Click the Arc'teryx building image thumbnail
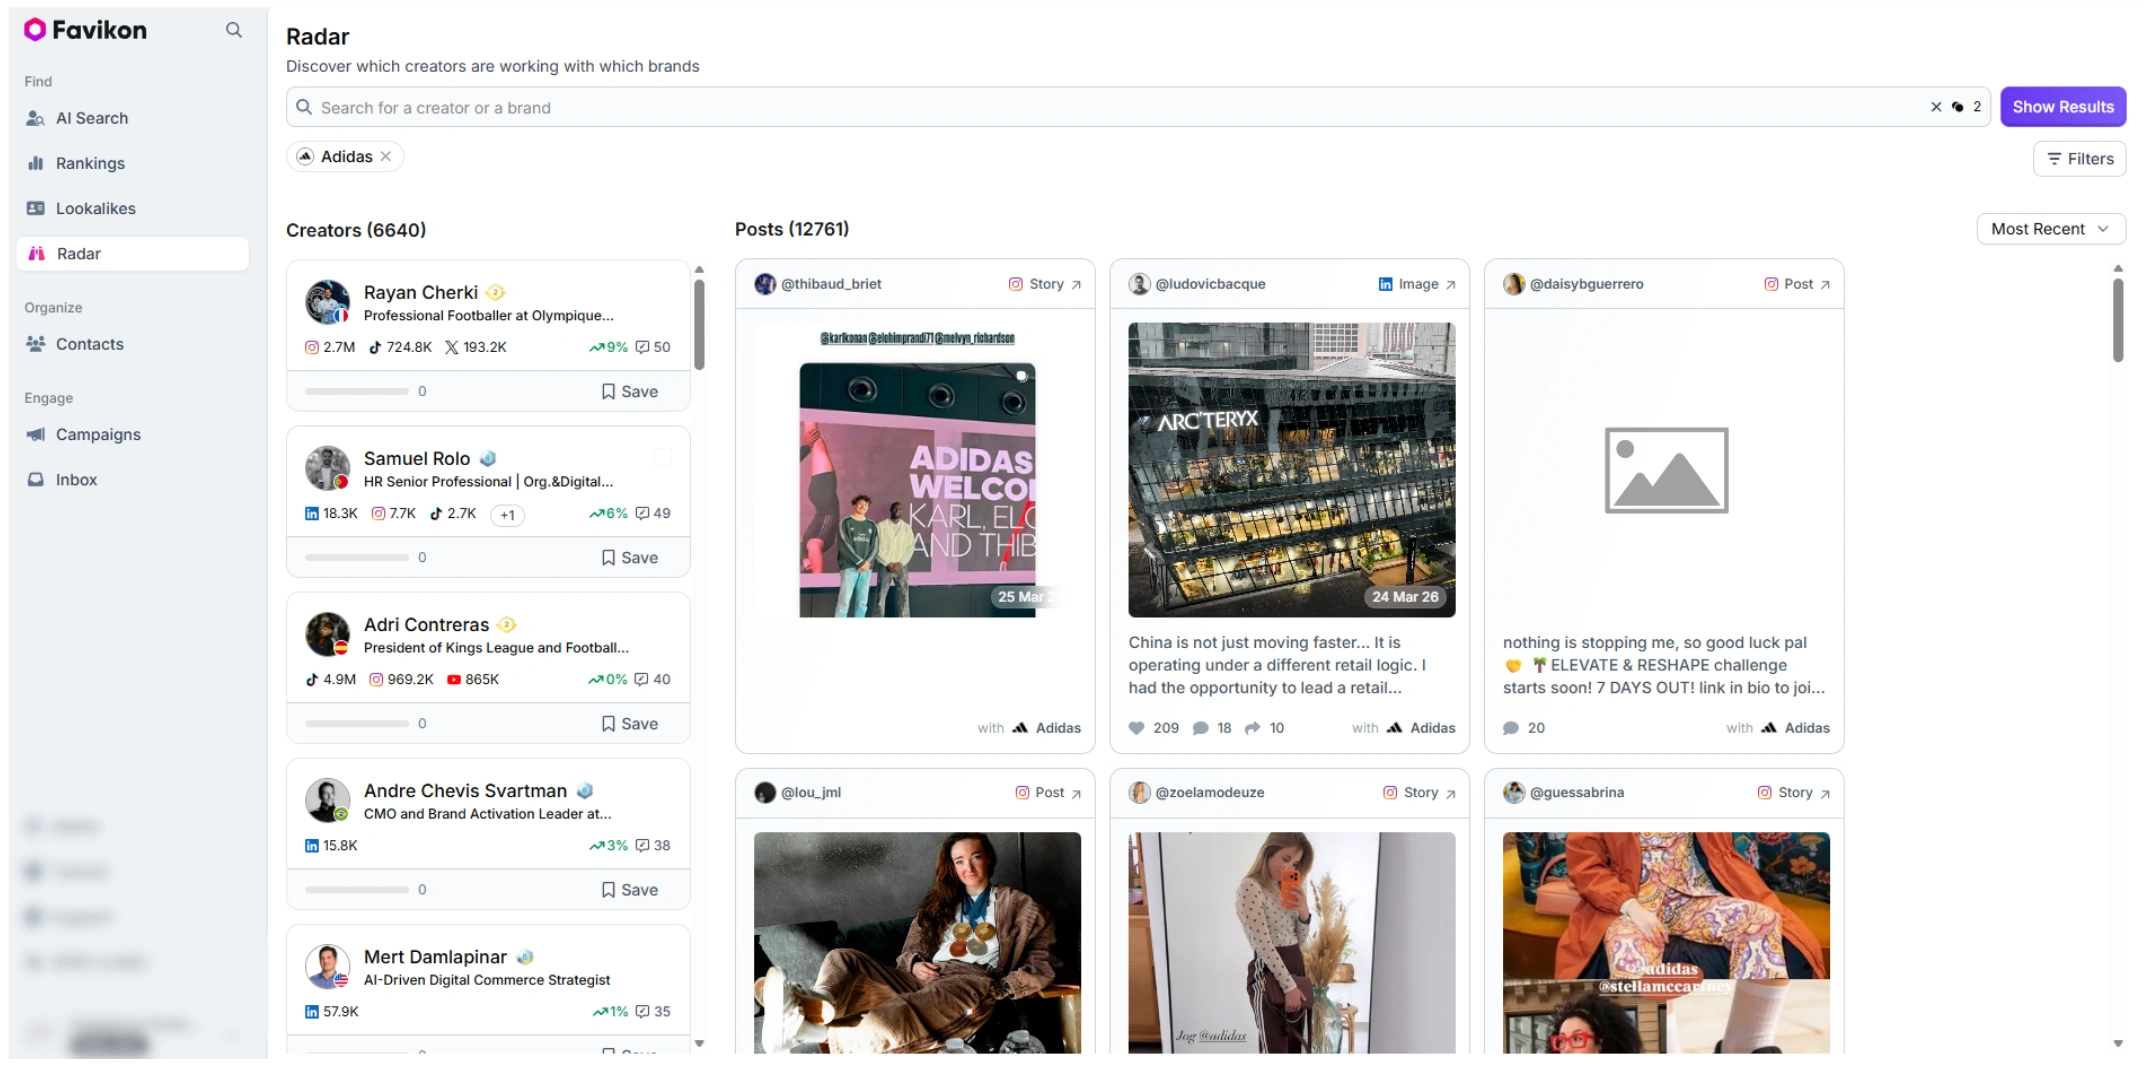Image resolution: width=2148 pixels, height=1068 pixels. click(1292, 470)
